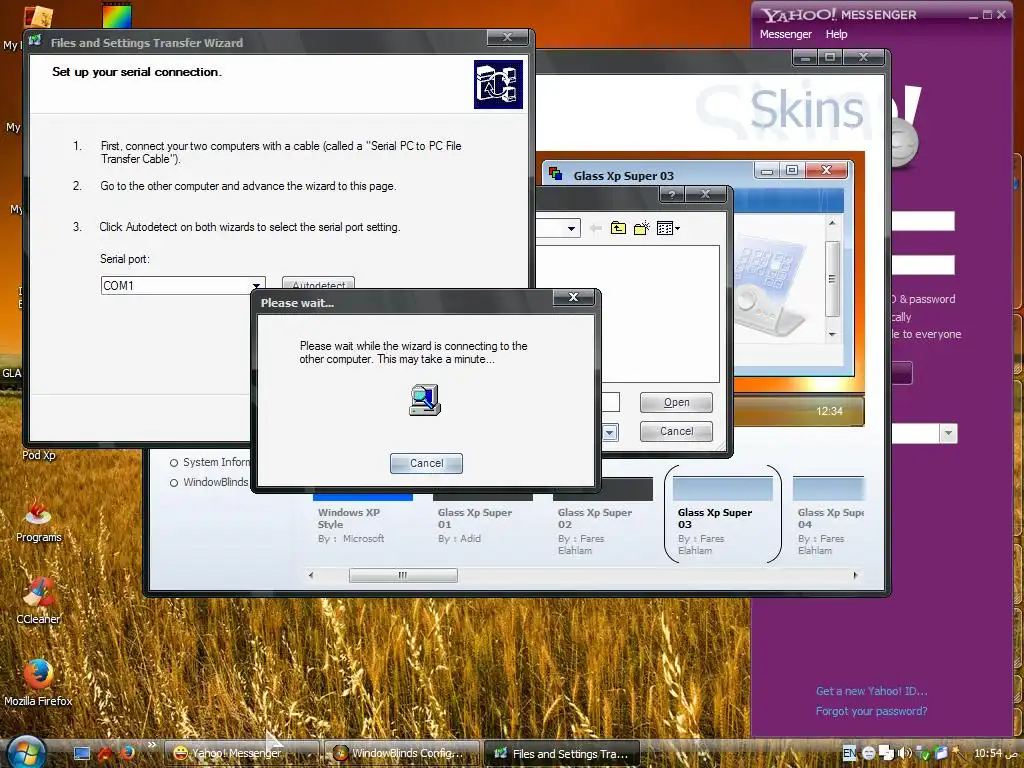Expand the status dropdown in Yahoo Messenger

coord(948,433)
